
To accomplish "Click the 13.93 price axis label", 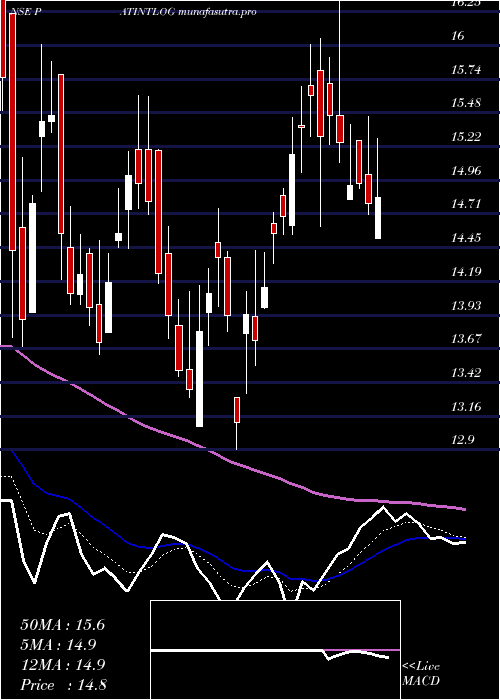I will click(467, 305).
